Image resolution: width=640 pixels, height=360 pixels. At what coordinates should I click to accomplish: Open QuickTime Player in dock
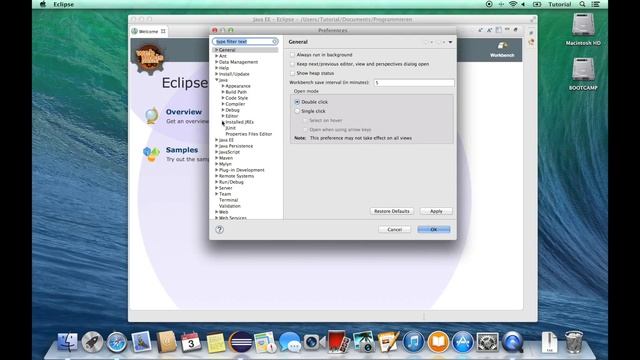[512, 342]
